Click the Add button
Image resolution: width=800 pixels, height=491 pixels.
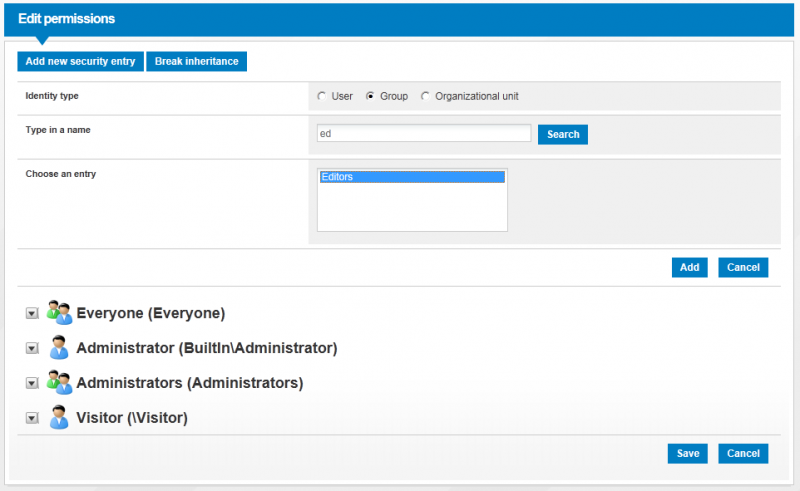point(689,267)
